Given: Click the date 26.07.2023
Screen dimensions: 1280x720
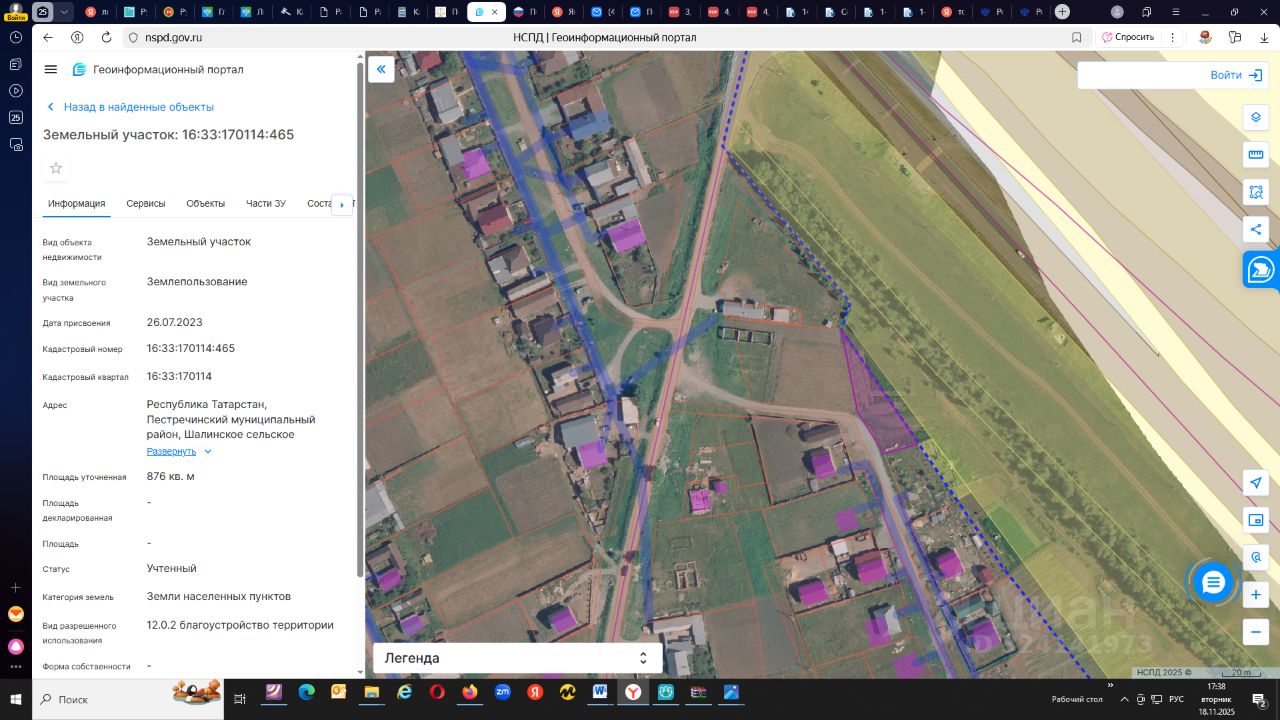Looking at the screenshot, I should [175, 322].
